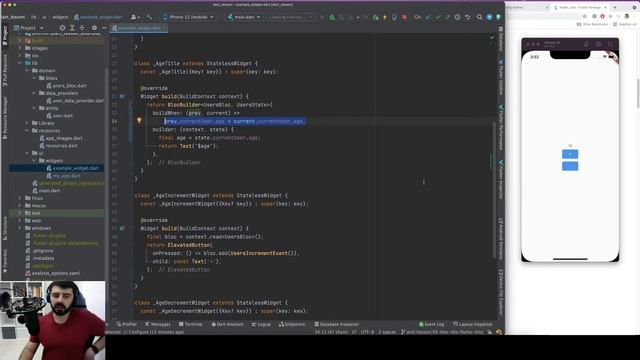Click Other Bookmarks in browser window

[x=592, y=24]
